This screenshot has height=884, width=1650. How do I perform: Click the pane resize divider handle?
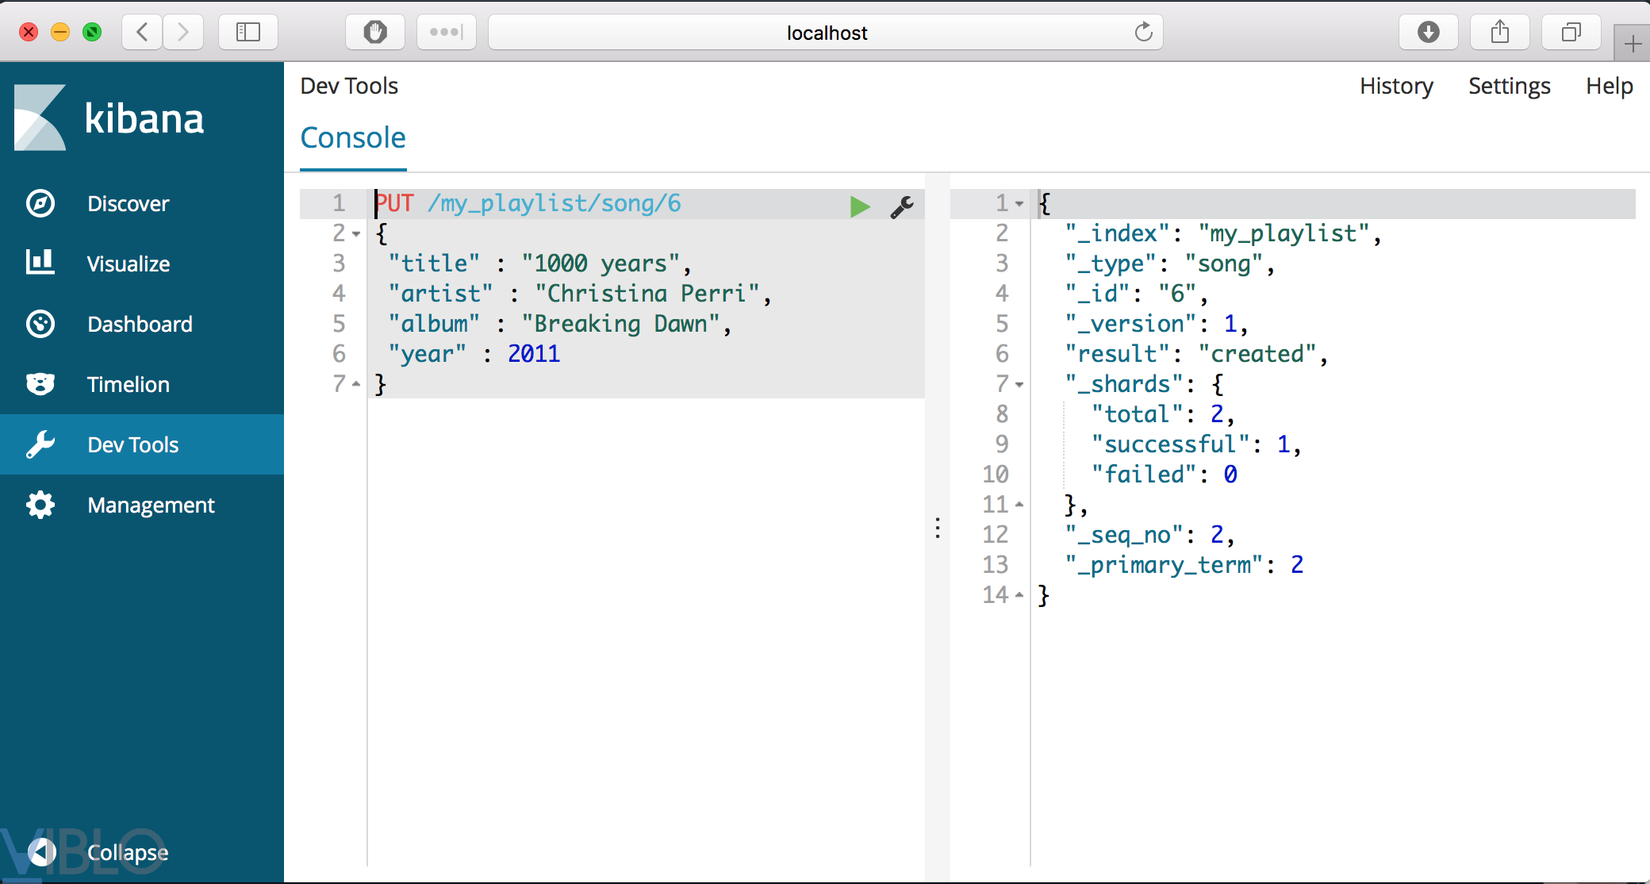(937, 528)
